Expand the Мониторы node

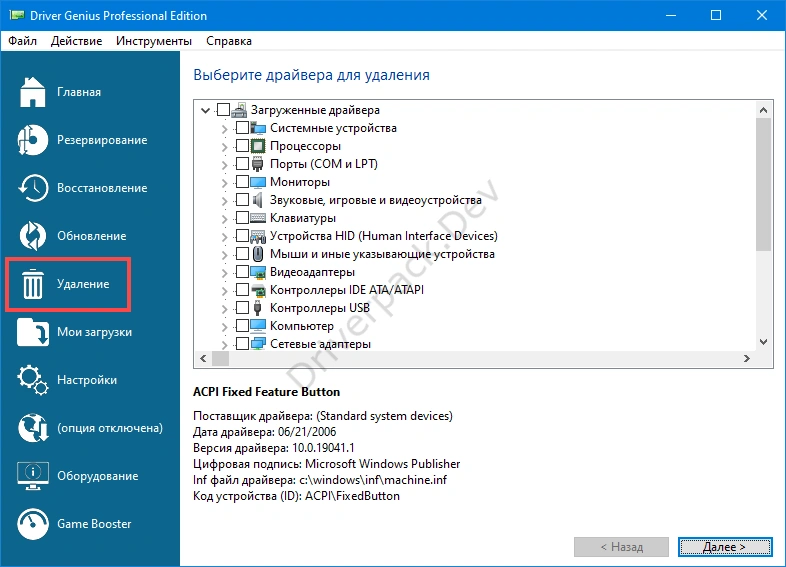point(224,183)
